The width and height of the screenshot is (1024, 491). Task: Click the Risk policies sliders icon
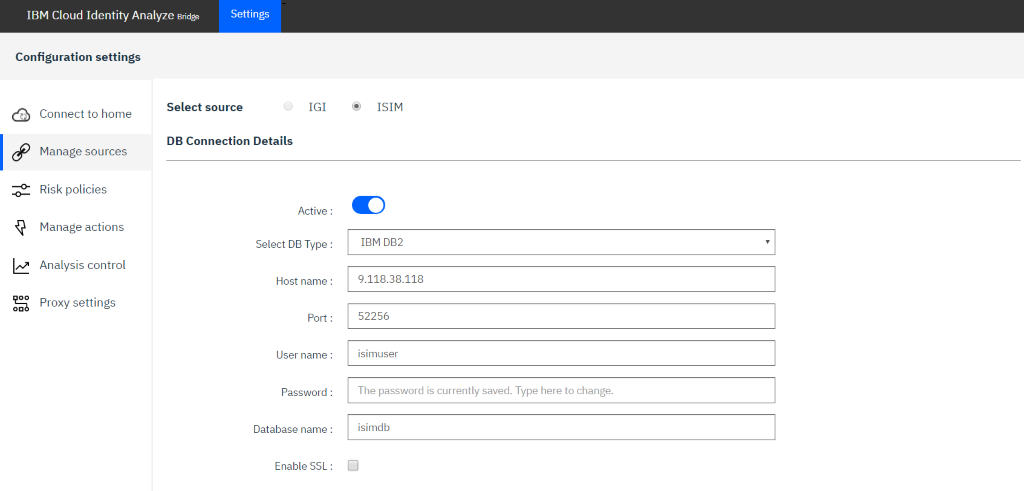(x=22, y=190)
